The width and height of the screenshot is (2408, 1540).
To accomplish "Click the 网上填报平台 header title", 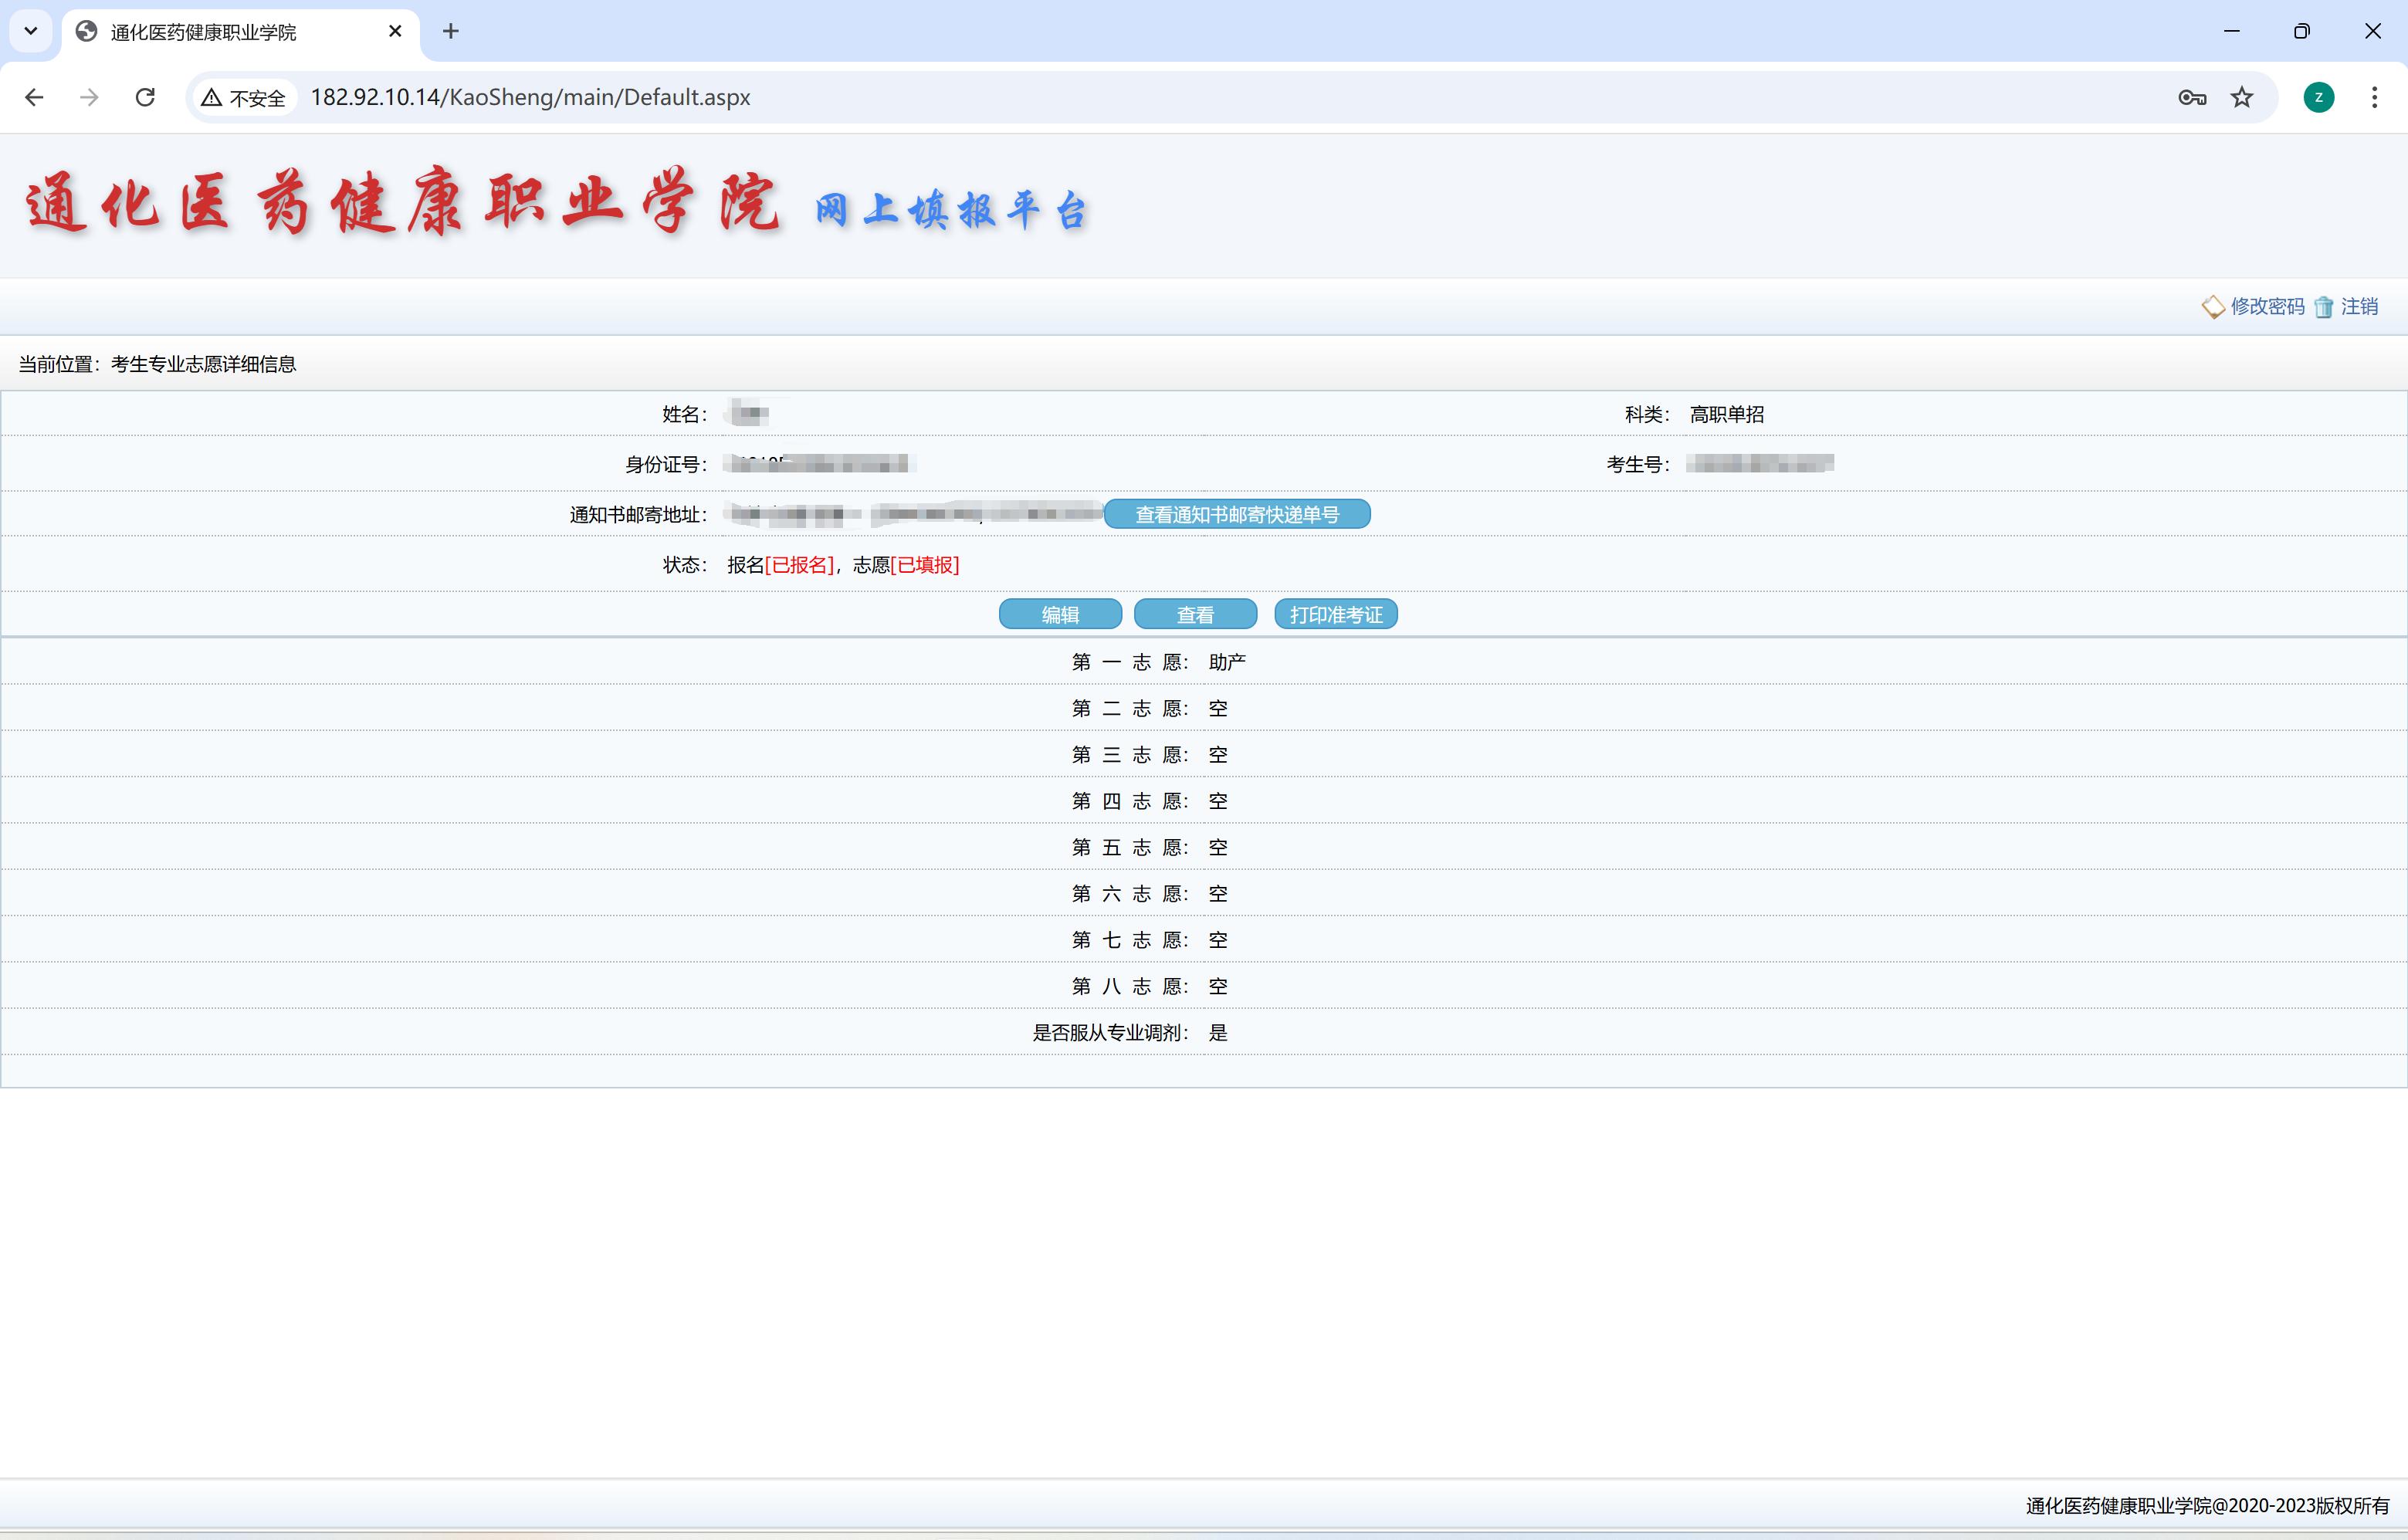I will (x=951, y=210).
